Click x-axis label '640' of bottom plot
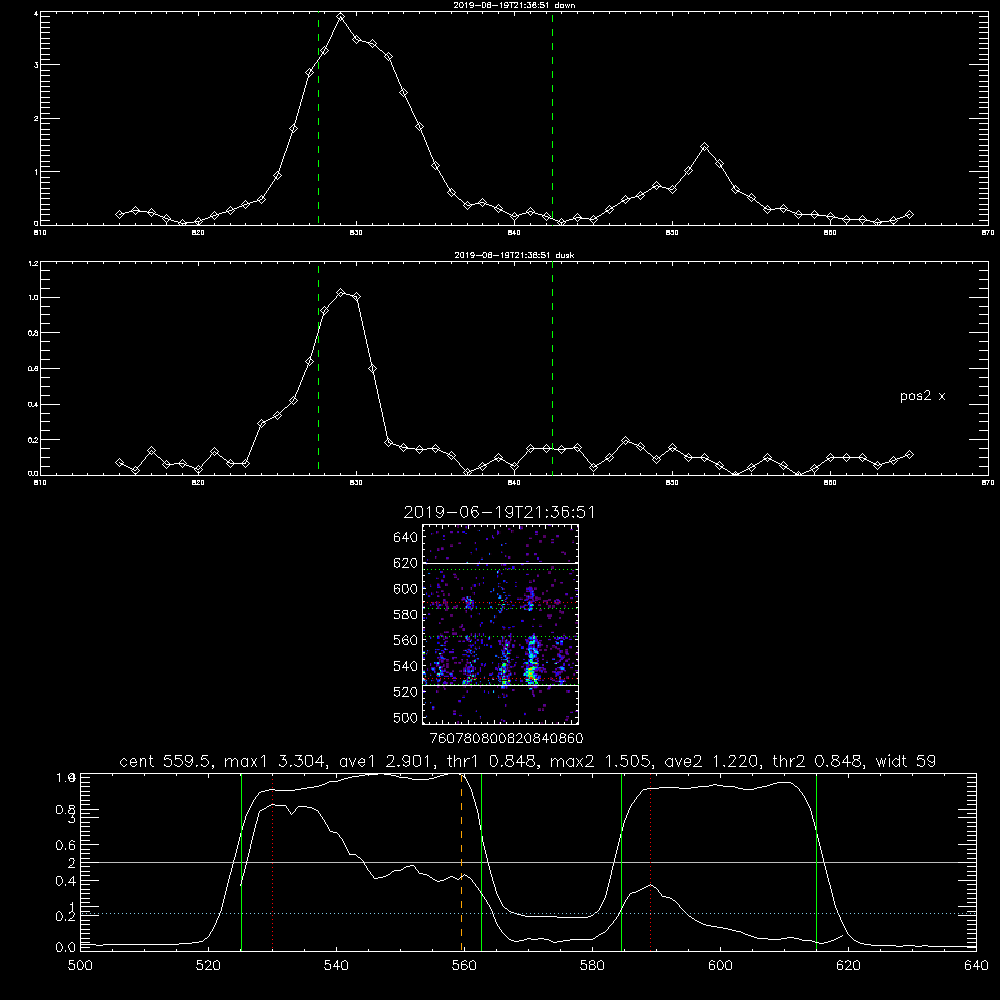Screen dimensions: 1000x1000 pos(976,965)
